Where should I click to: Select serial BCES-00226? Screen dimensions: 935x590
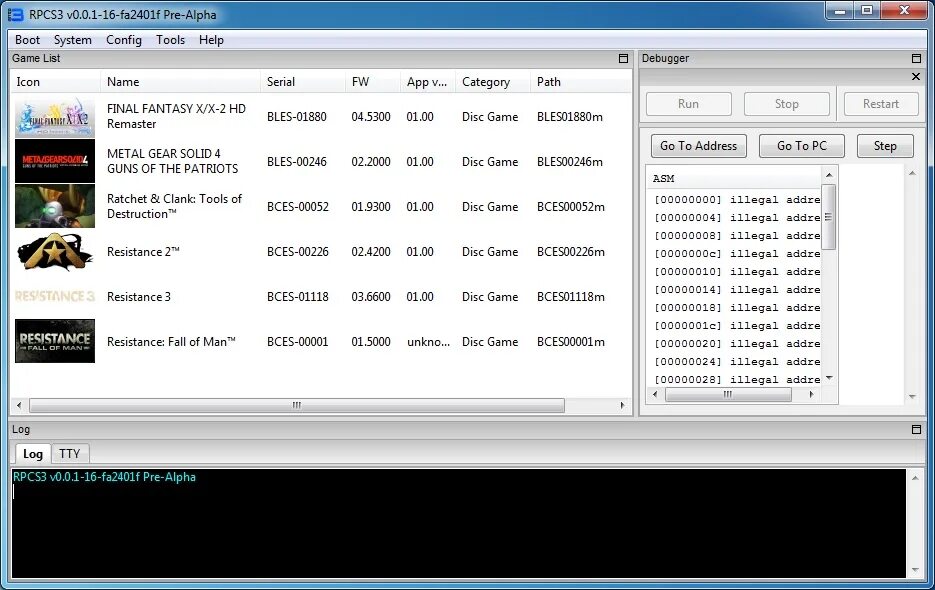(x=298, y=252)
